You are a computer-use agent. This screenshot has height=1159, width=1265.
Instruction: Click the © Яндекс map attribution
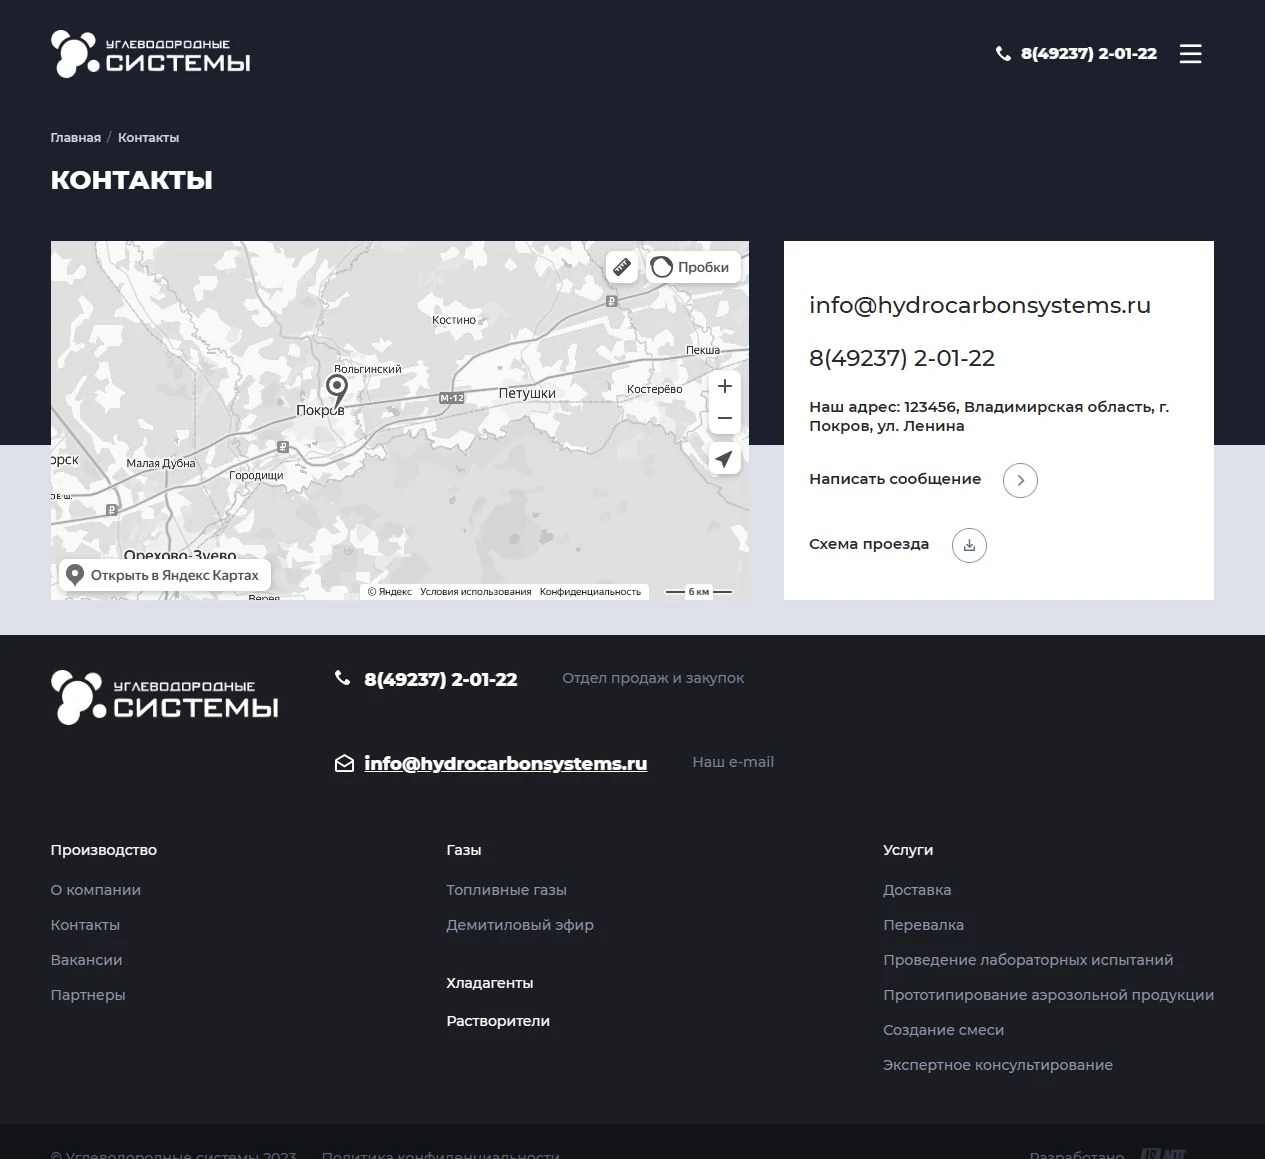(x=390, y=592)
